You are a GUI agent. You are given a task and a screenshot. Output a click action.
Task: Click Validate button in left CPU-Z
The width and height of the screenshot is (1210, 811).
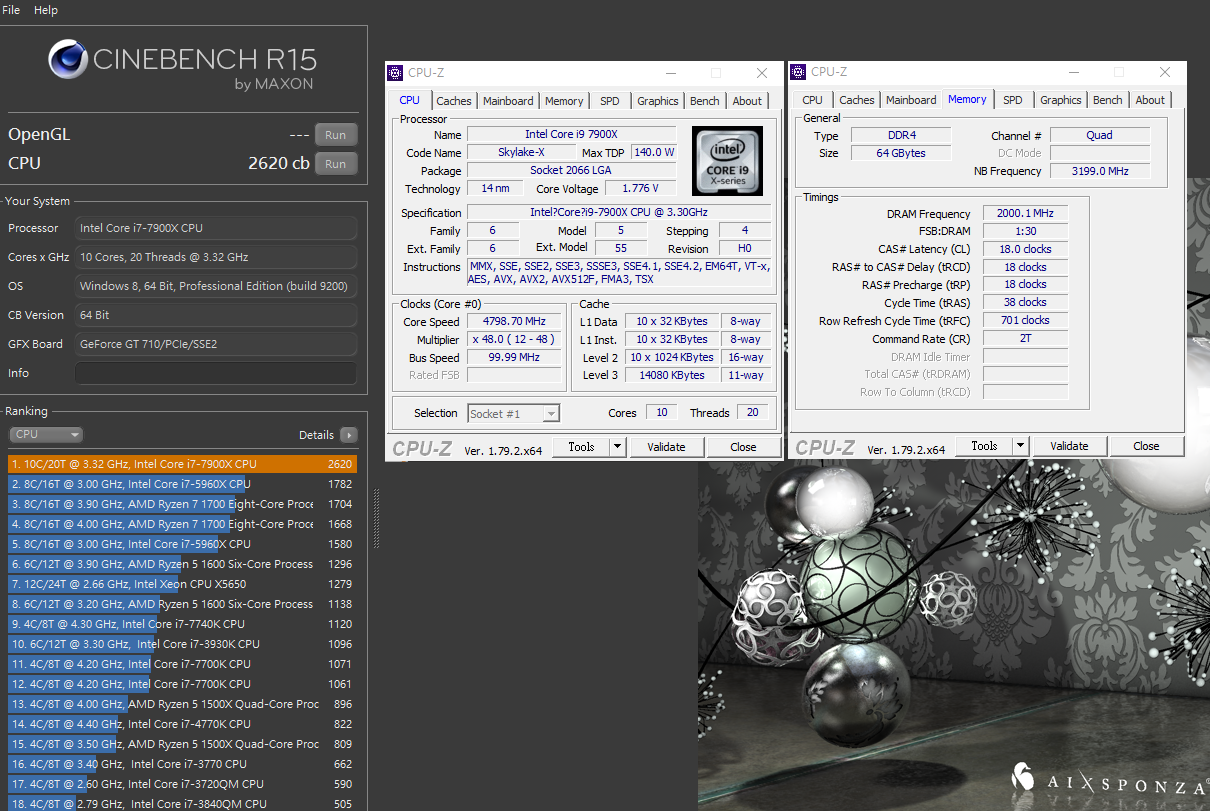[666, 447]
